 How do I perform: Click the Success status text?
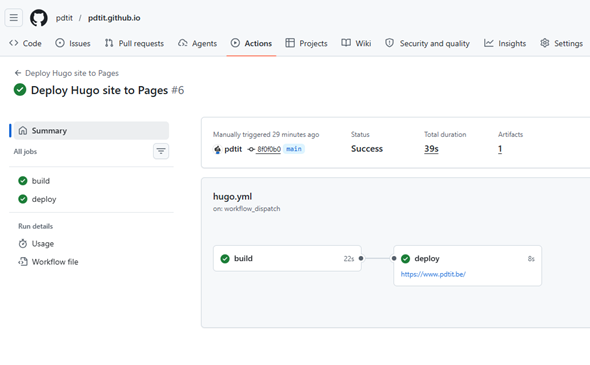tap(367, 149)
